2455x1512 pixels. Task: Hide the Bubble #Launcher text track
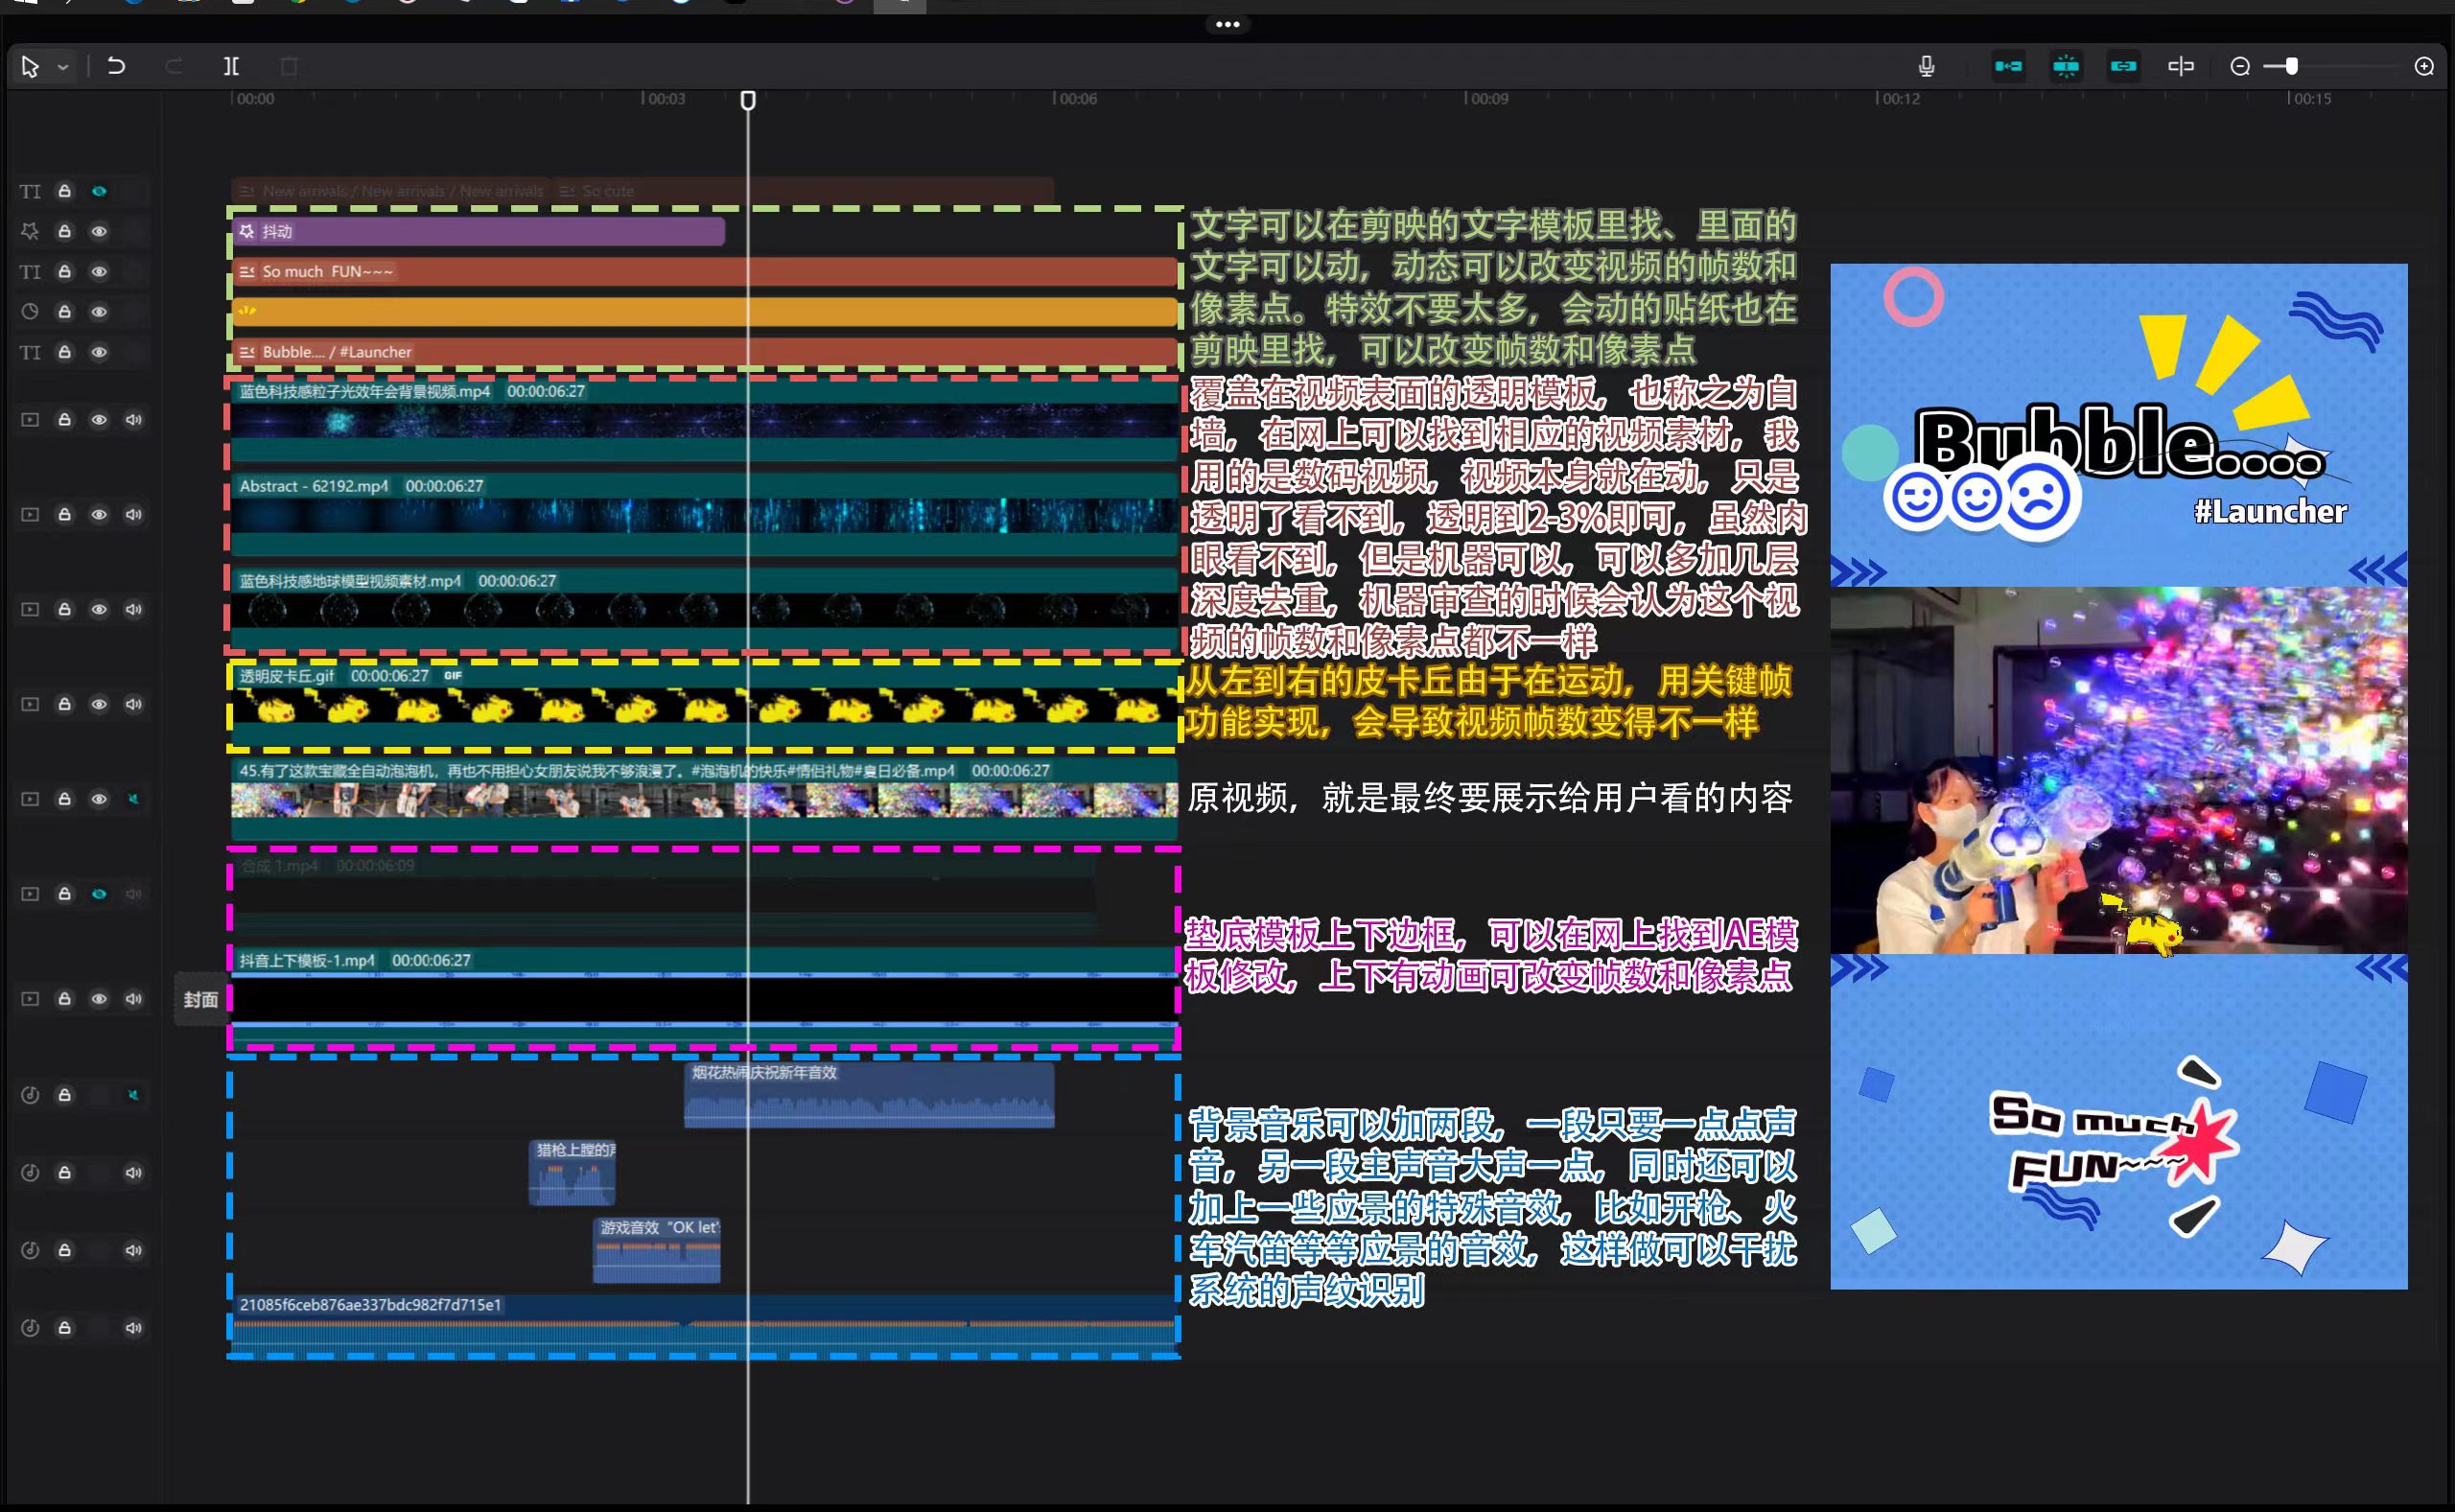pyautogui.click(x=99, y=352)
